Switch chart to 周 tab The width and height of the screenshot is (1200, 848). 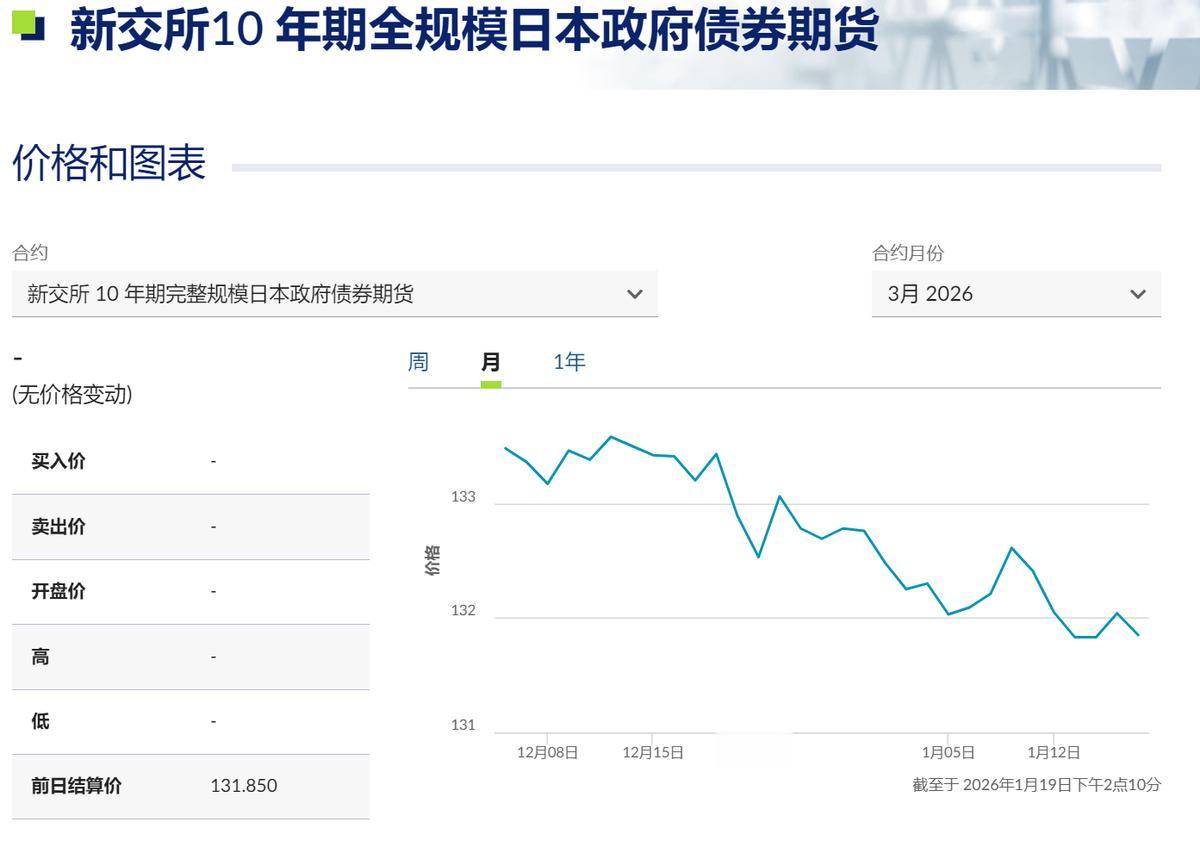(418, 362)
